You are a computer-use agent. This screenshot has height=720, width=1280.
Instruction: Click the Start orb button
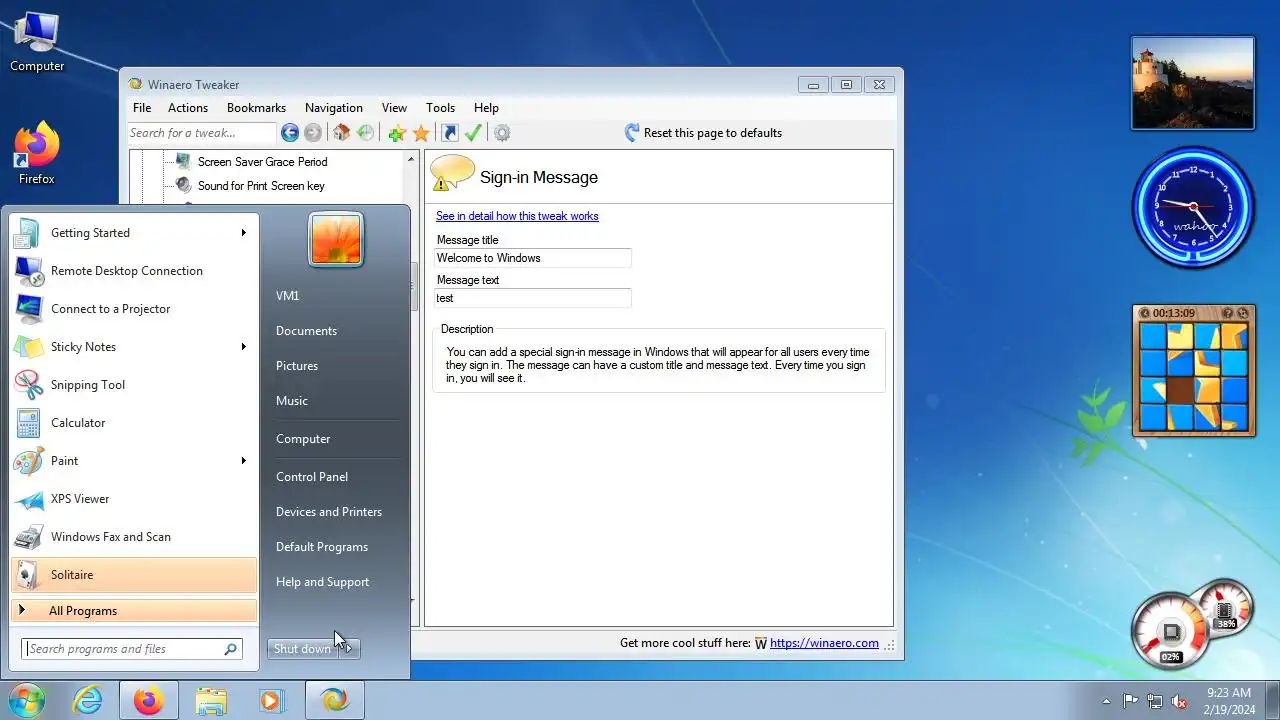pos(27,700)
